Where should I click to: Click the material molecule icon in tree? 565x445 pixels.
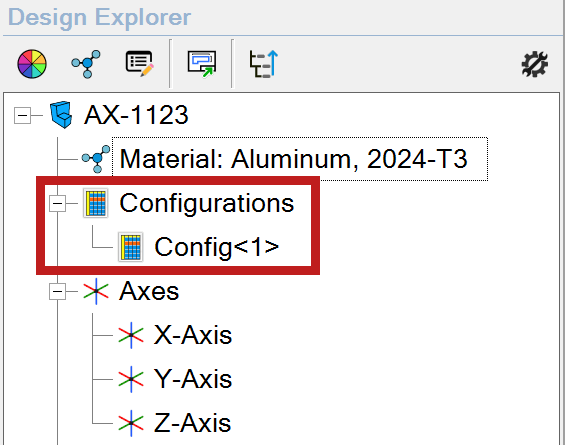click(x=96, y=159)
